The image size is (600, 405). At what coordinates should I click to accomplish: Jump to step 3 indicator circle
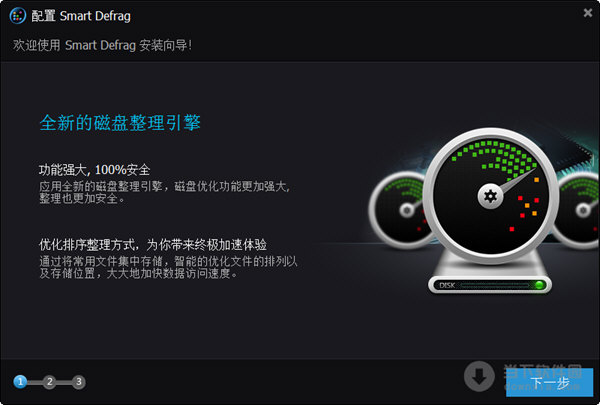point(78,382)
